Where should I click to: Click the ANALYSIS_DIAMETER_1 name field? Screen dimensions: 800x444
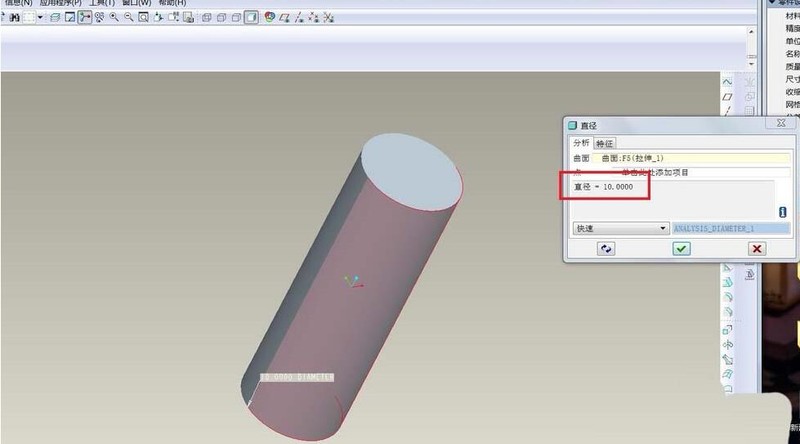tap(731, 228)
